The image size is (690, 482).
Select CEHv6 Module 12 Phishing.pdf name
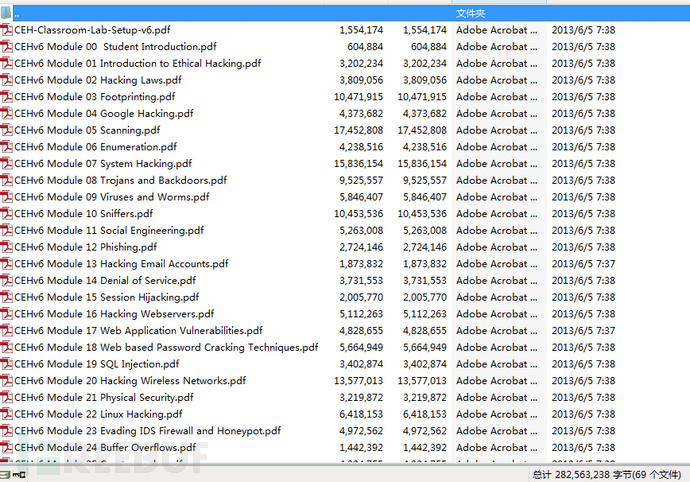tap(85, 247)
